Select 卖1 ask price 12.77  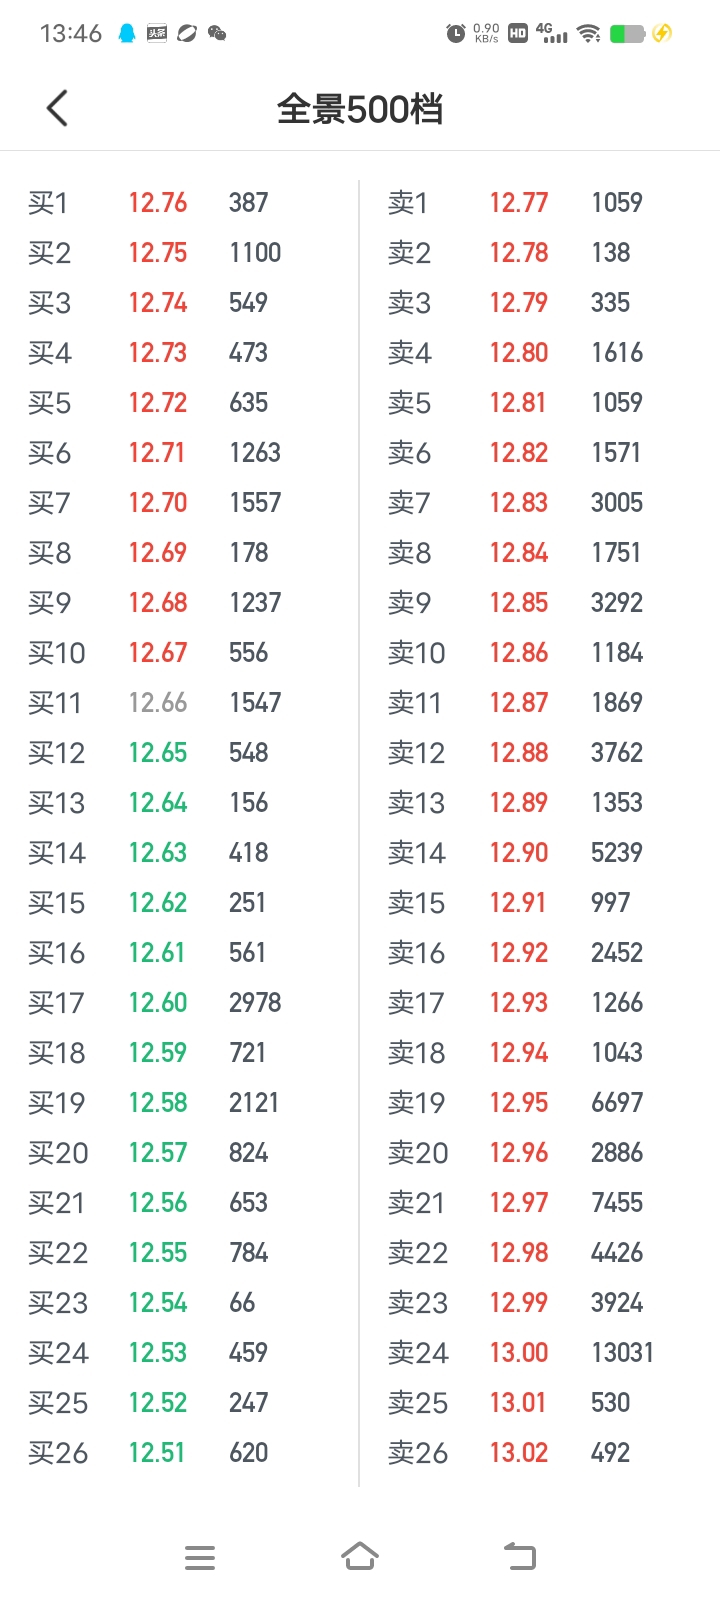click(518, 203)
